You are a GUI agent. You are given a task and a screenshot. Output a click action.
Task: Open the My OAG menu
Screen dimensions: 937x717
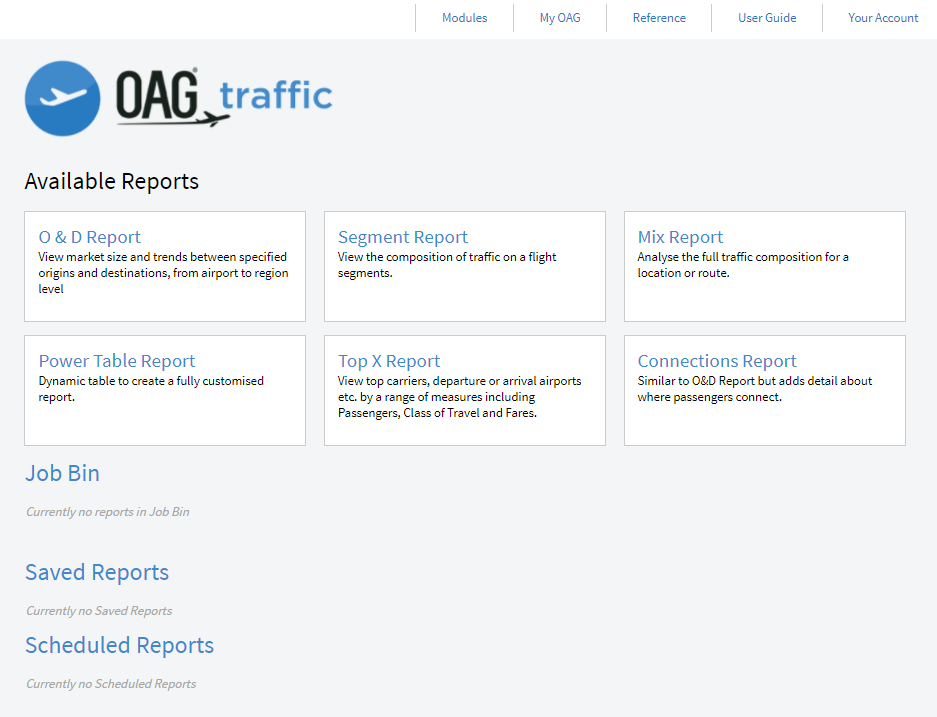click(x=560, y=18)
